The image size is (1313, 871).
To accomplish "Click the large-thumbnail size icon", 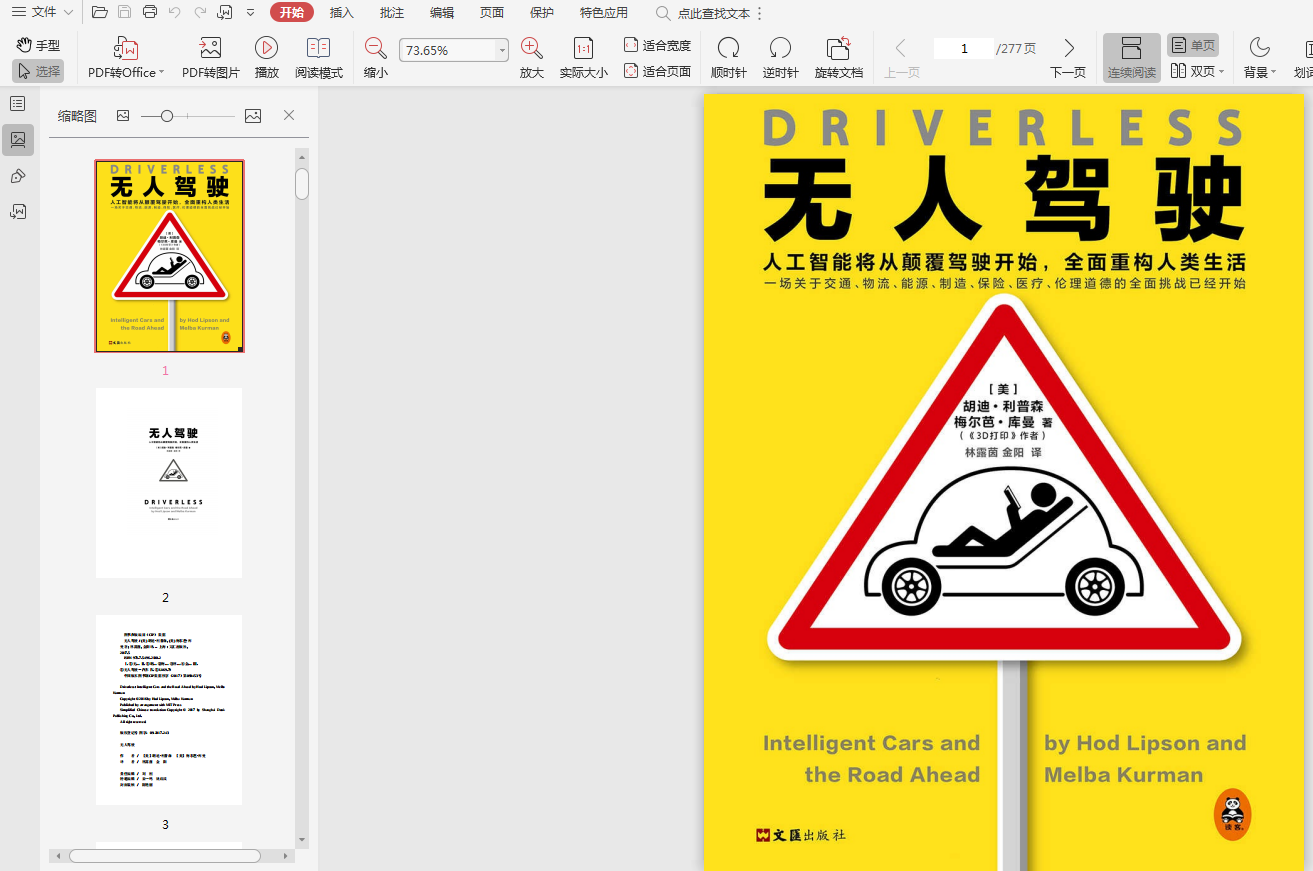I will pyautogui.click(x=253, y=116).
